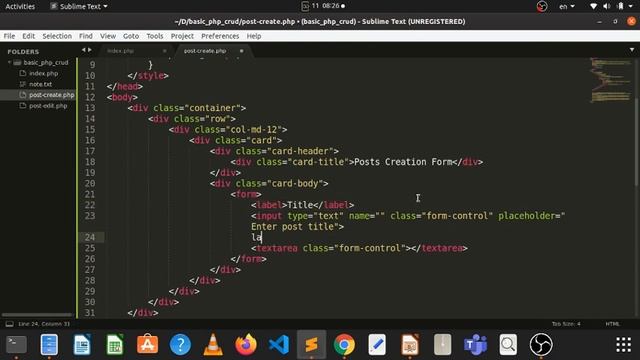
Task: Click the battery indicator in top bar
Action: pyautogui.click(x=620, y=6)
